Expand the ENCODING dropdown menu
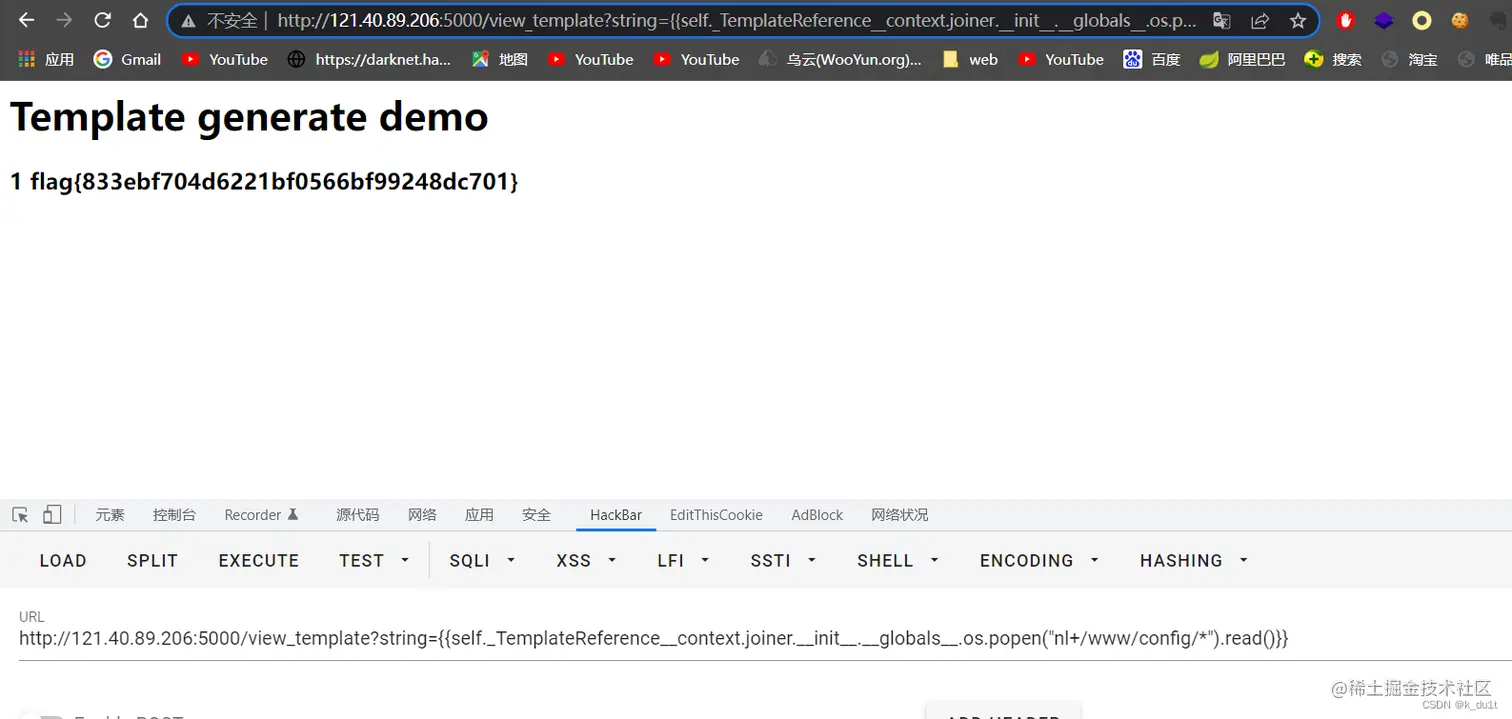Viewport: 1512px width, 719px height. [1039, 561]
